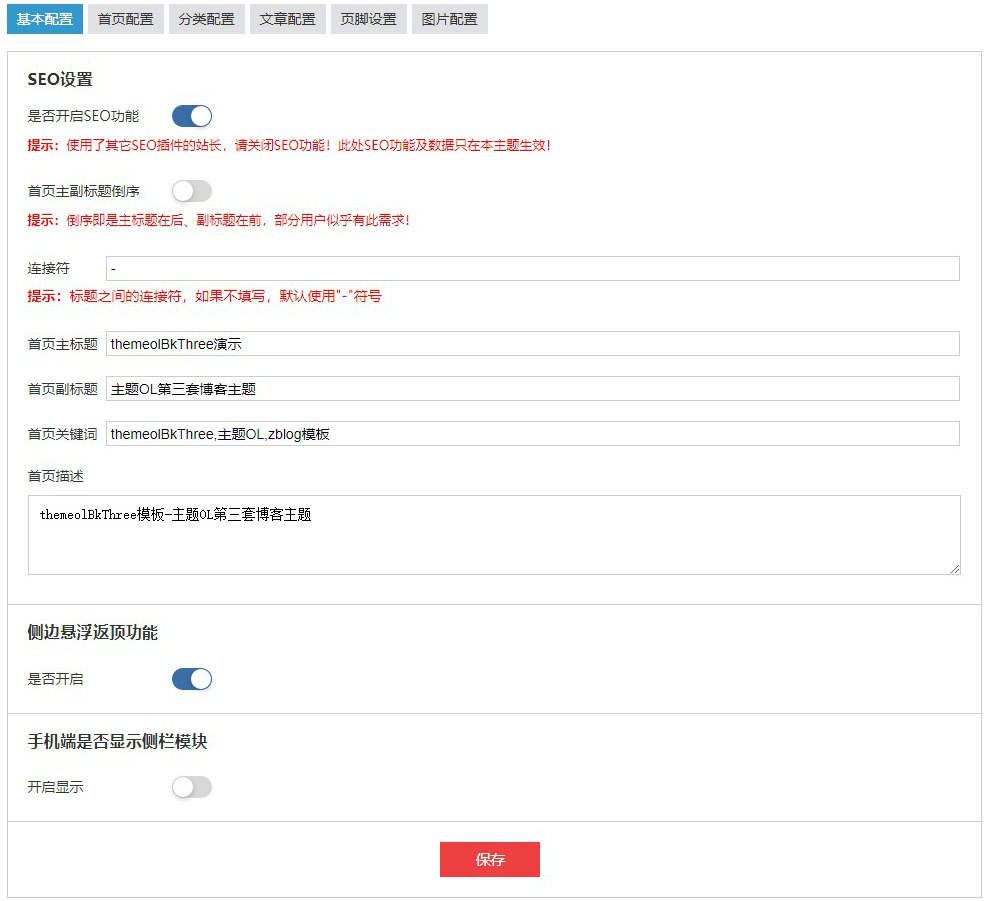Go to the 文章配置 tab
The image size is (985, 901).
coord(288,19)
